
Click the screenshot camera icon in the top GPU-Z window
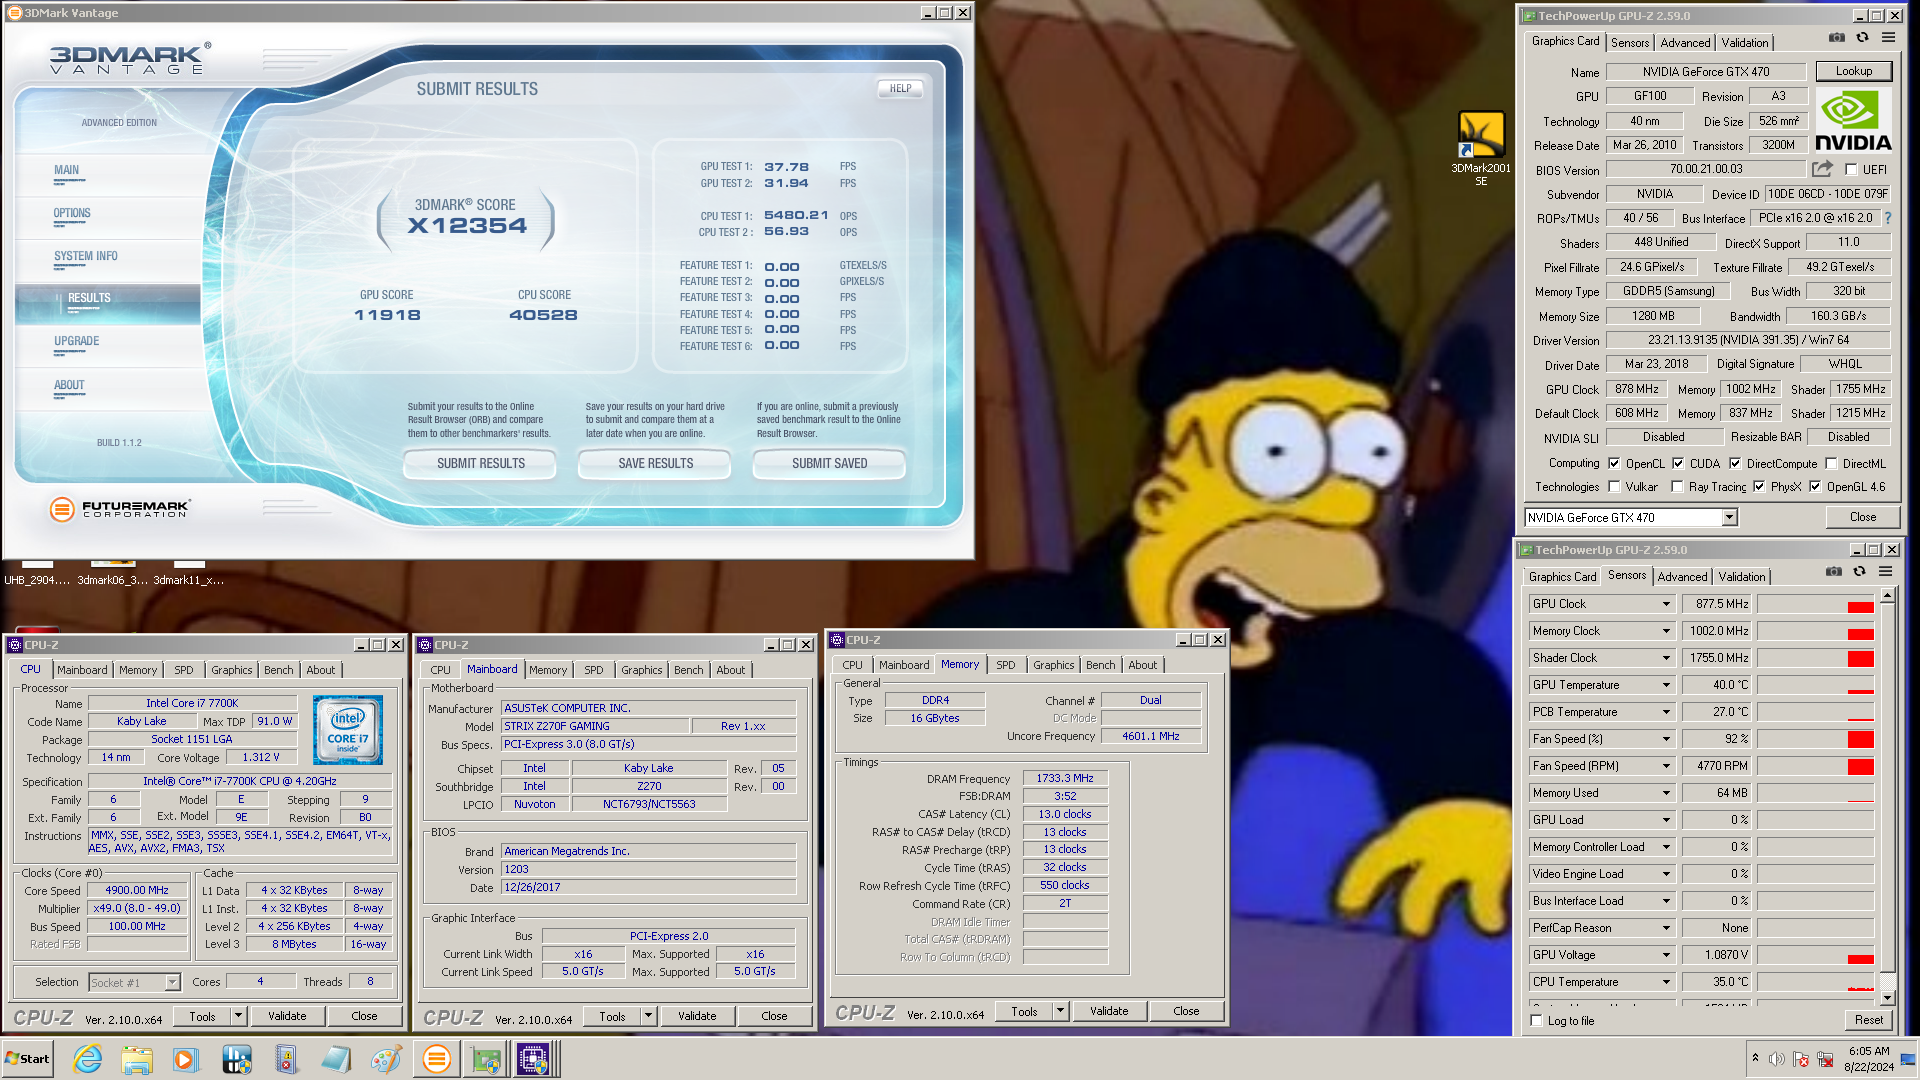point(1837,38)
